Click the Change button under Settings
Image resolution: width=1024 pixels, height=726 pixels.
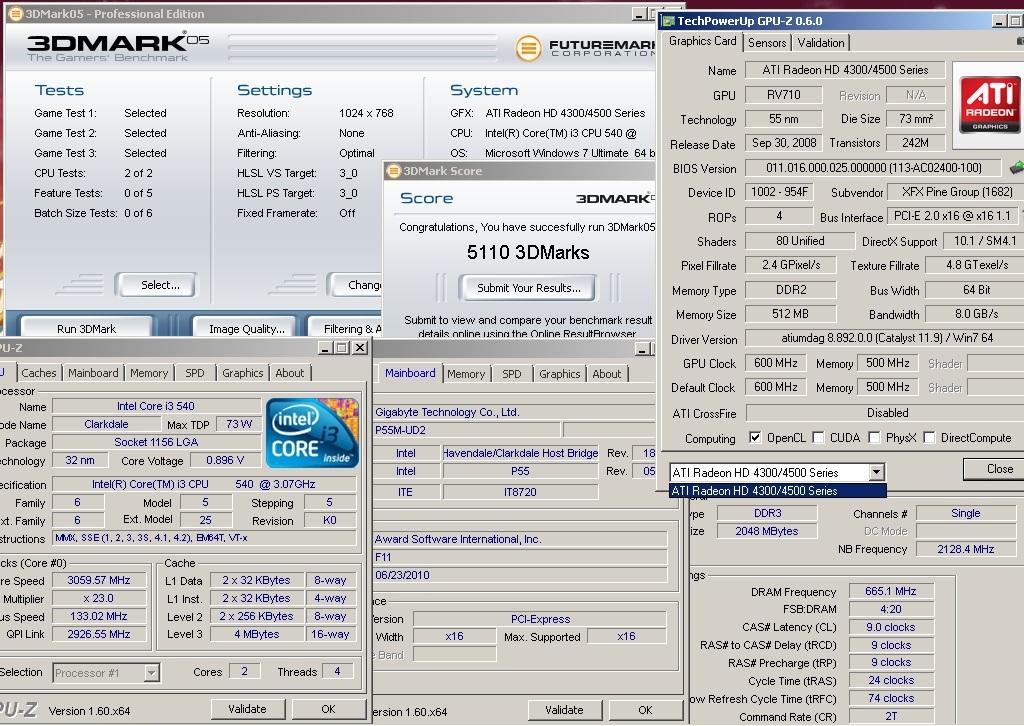(355, 285)
